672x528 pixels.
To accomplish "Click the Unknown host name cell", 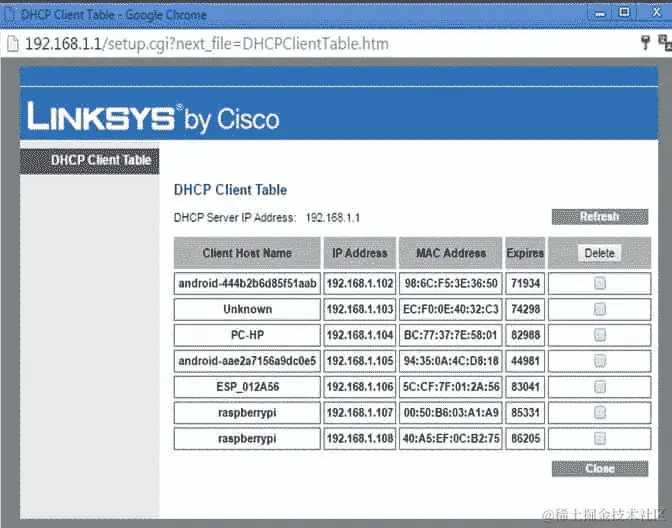I will (x=247, y=309).
